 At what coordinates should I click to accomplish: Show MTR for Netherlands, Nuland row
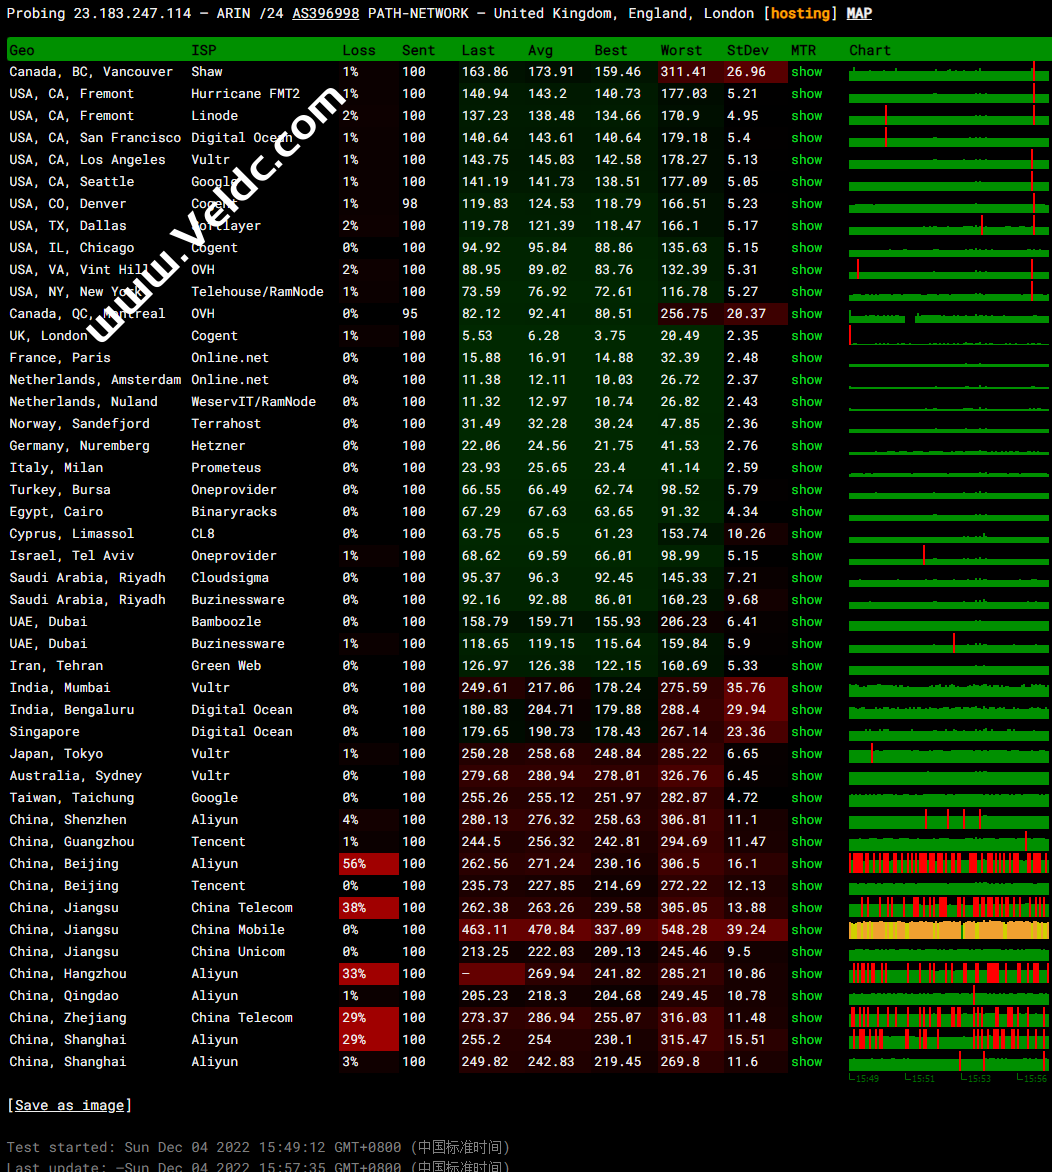[807, 402]
